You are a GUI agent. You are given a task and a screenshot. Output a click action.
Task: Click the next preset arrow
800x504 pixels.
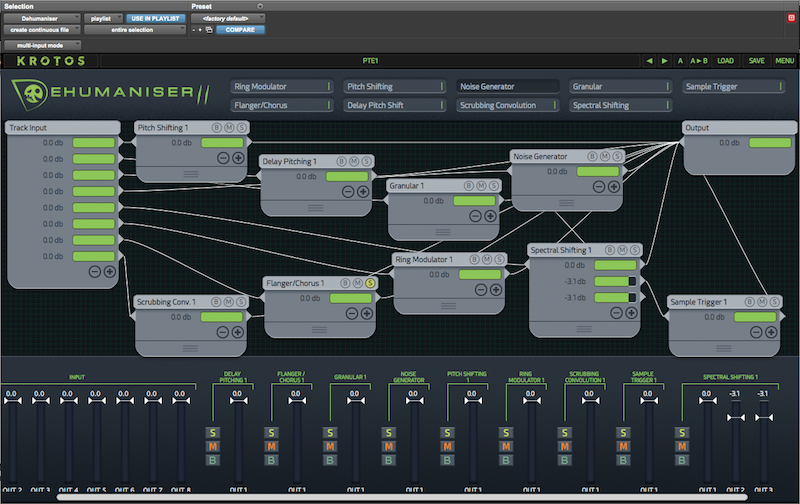[x=665, y=61]
